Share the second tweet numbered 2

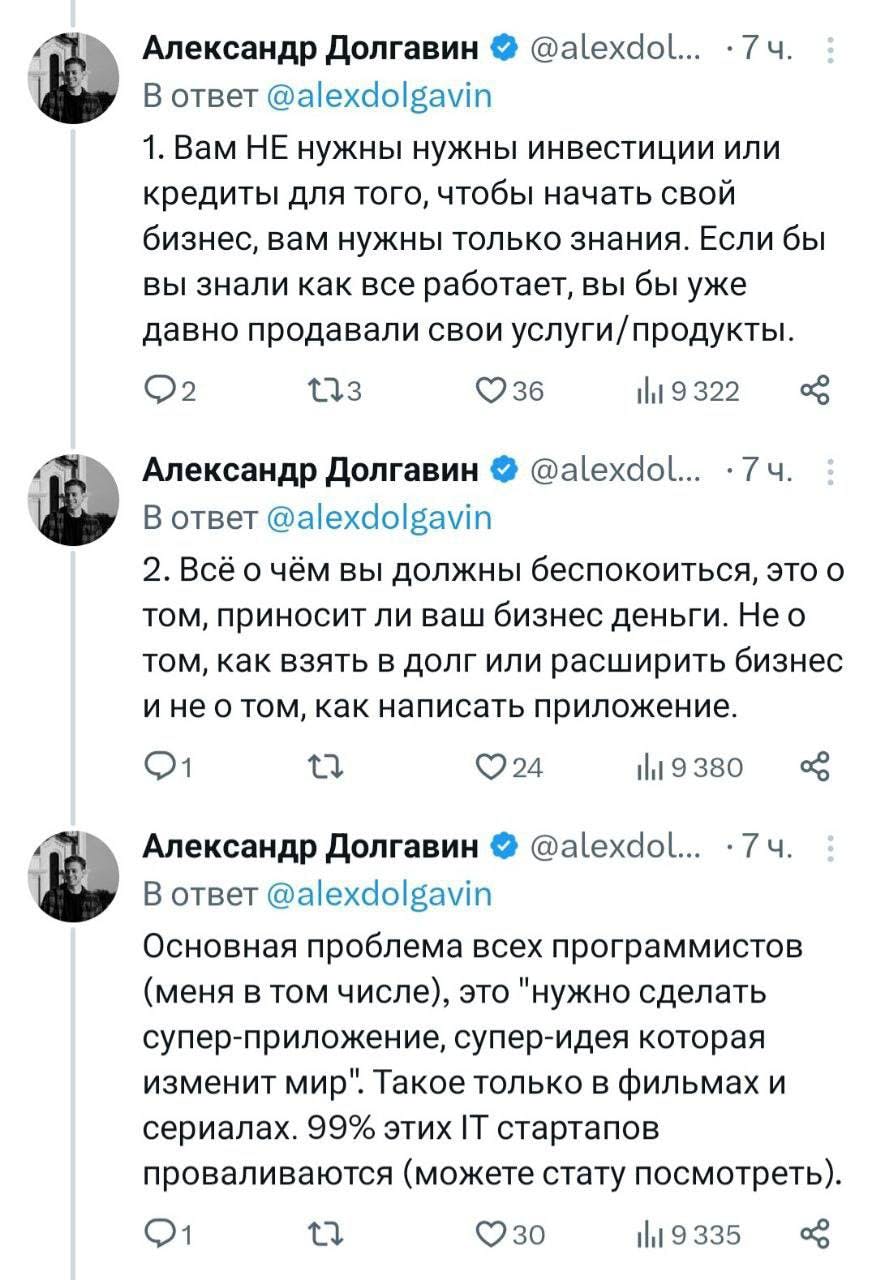[815, 766]
